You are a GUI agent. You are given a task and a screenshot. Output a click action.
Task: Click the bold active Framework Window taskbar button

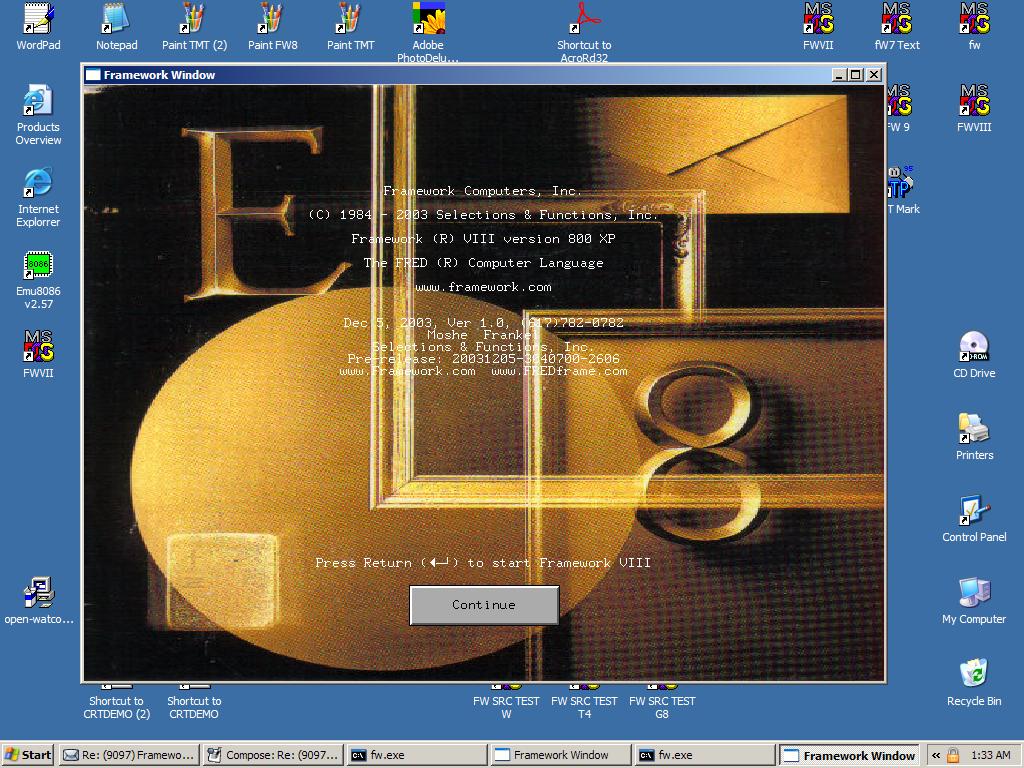point(850,756)
